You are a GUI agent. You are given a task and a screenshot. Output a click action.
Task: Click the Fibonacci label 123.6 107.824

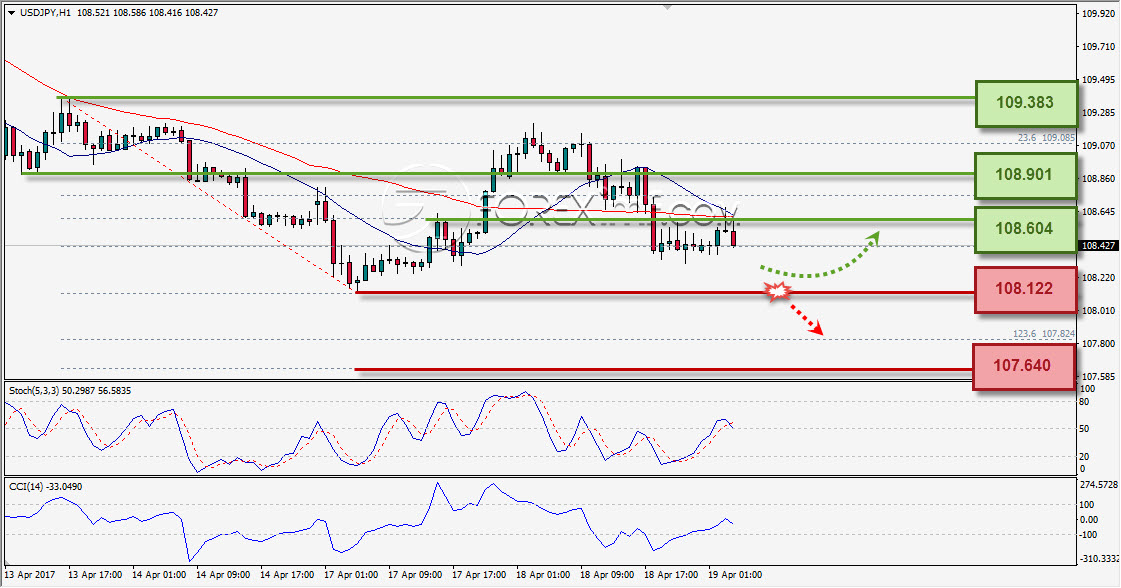1044,334
